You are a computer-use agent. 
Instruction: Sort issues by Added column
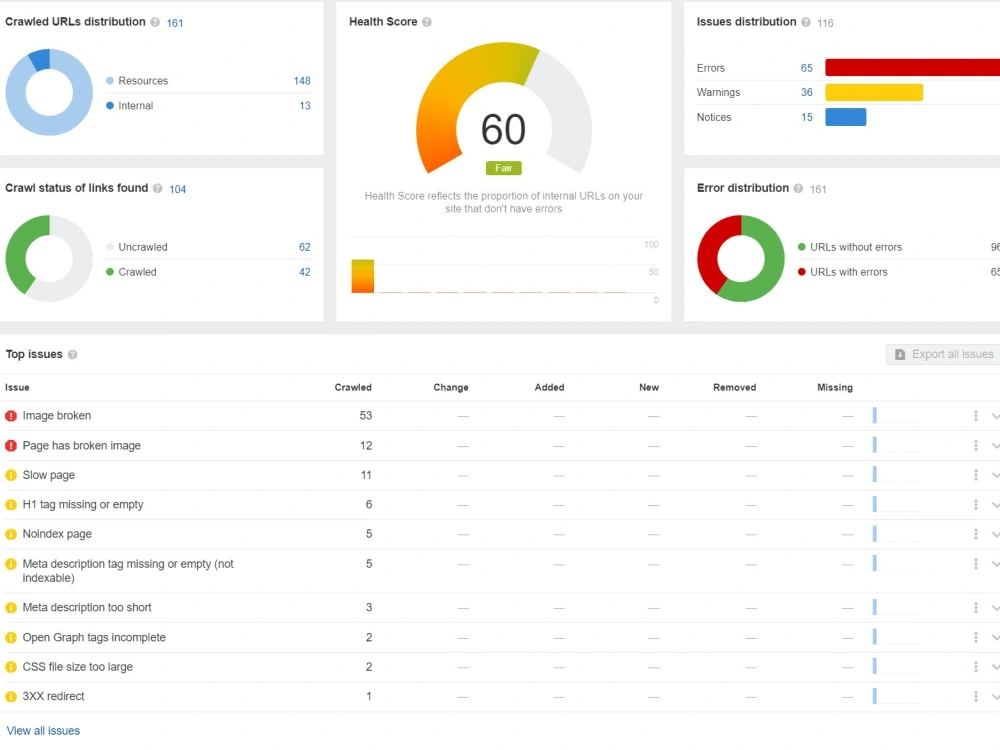pyautogui.click(x=549, y=388)
